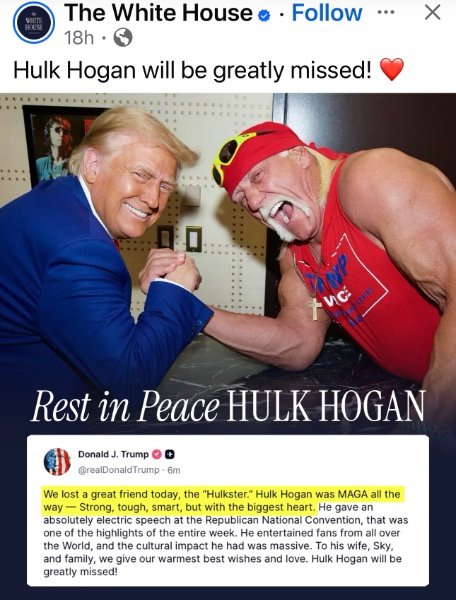Click the pink verified badge next to Trump
The height and width of the screenshot is (600, 456).
tap(156, 454)
